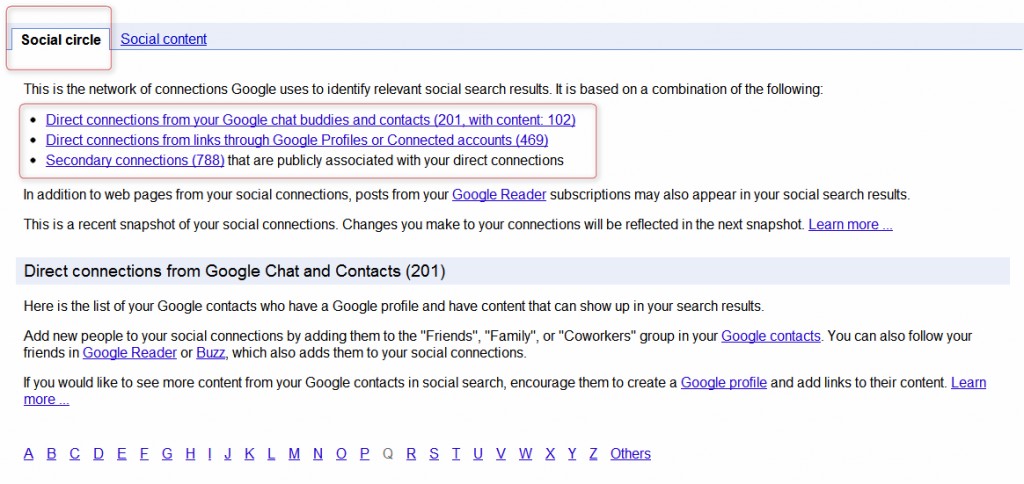Screen dimensions: 1024x484
Task: Switch to the Social content tab
Action: pyautogui.click(x=163, y=39)
